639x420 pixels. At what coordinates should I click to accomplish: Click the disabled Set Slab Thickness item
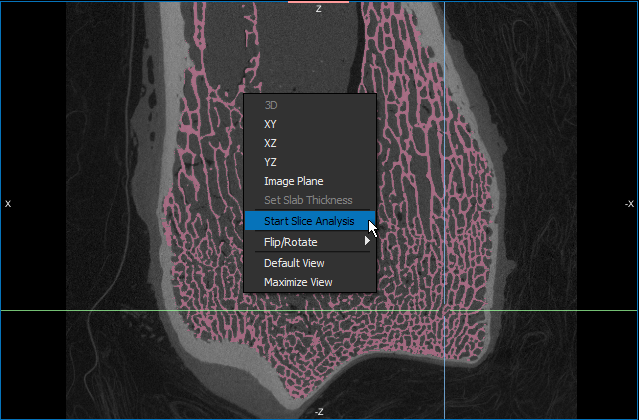click(307, 200)
